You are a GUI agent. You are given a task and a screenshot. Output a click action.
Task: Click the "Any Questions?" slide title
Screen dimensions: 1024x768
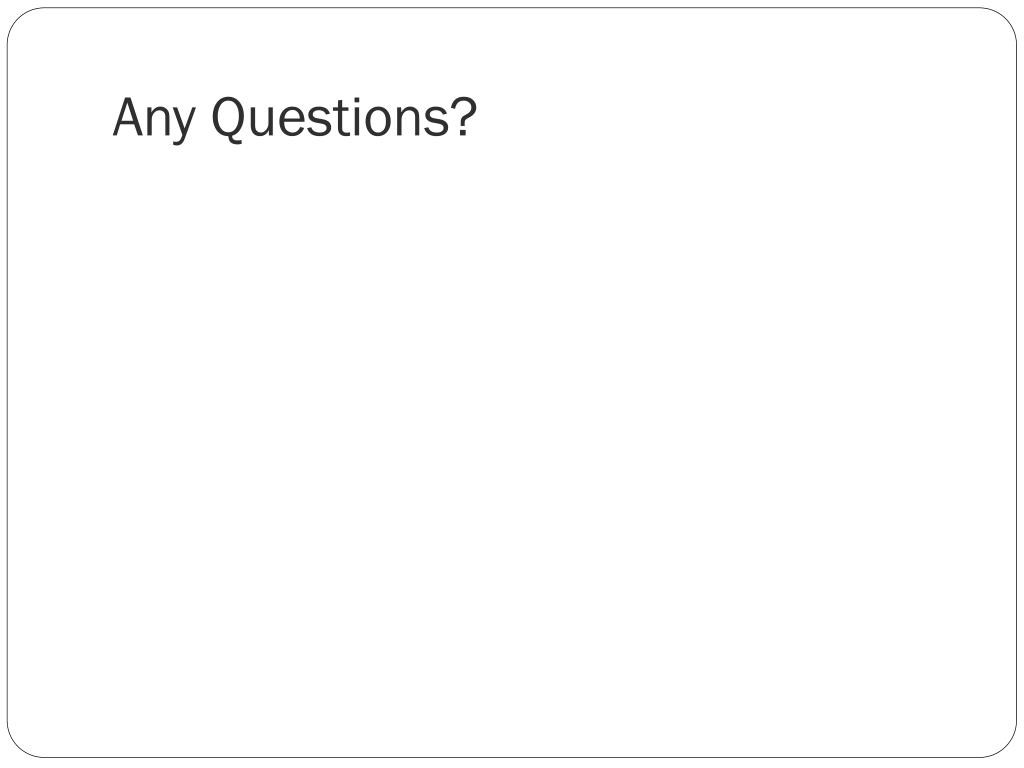[295, 118]
